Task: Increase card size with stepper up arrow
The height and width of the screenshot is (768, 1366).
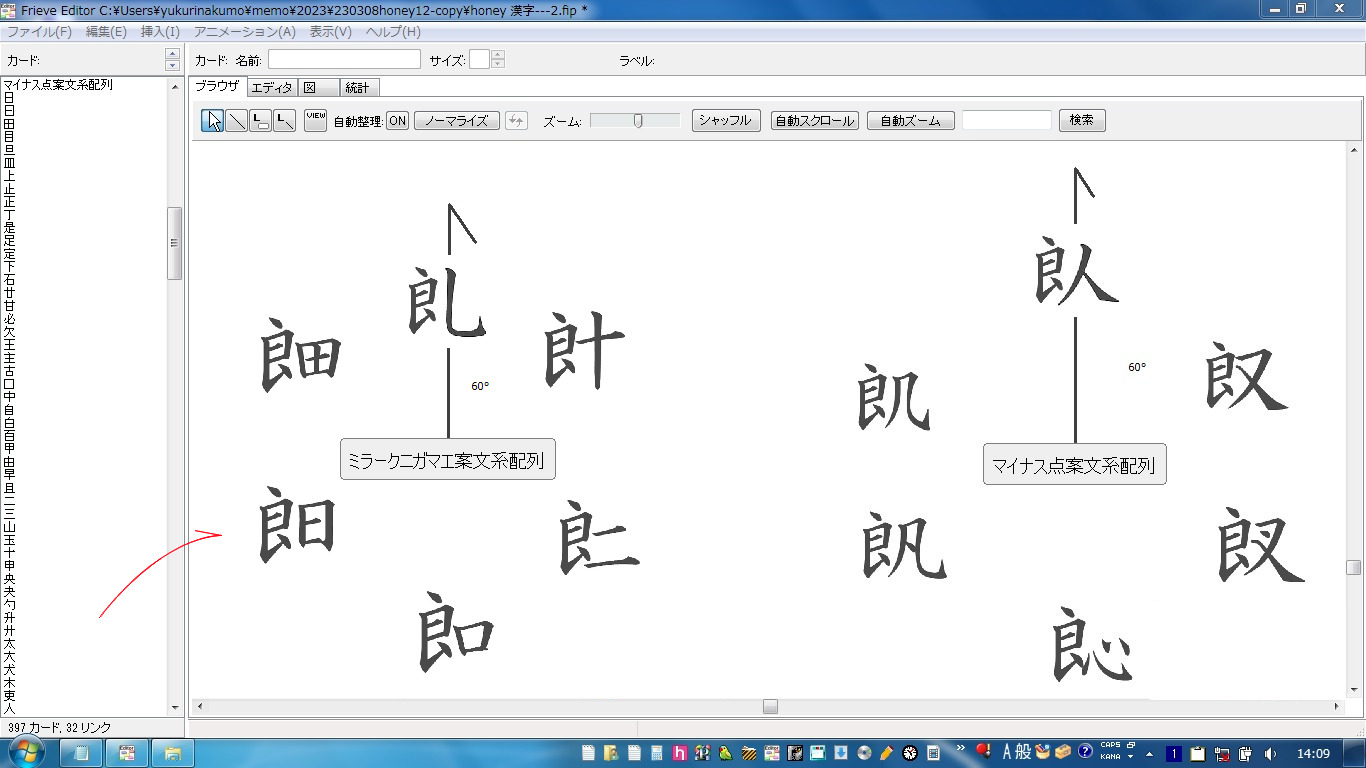Action: 498,55
